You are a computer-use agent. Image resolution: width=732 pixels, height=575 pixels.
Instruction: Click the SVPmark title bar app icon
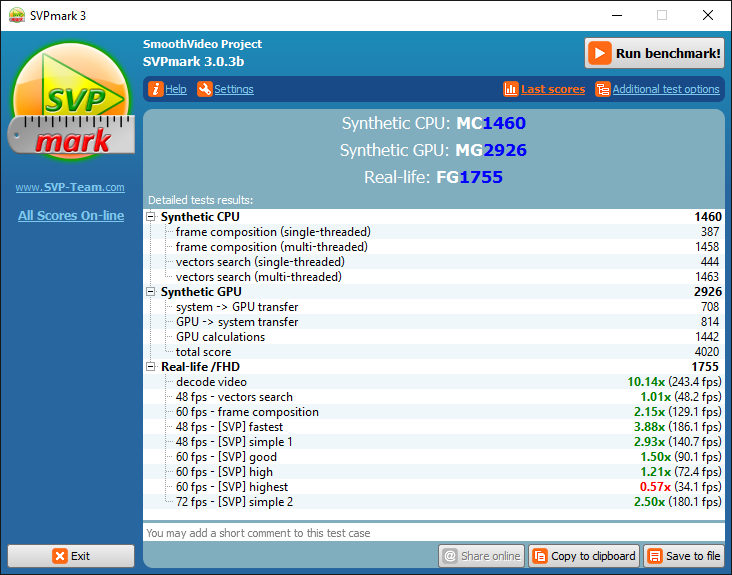coord(17,15)
